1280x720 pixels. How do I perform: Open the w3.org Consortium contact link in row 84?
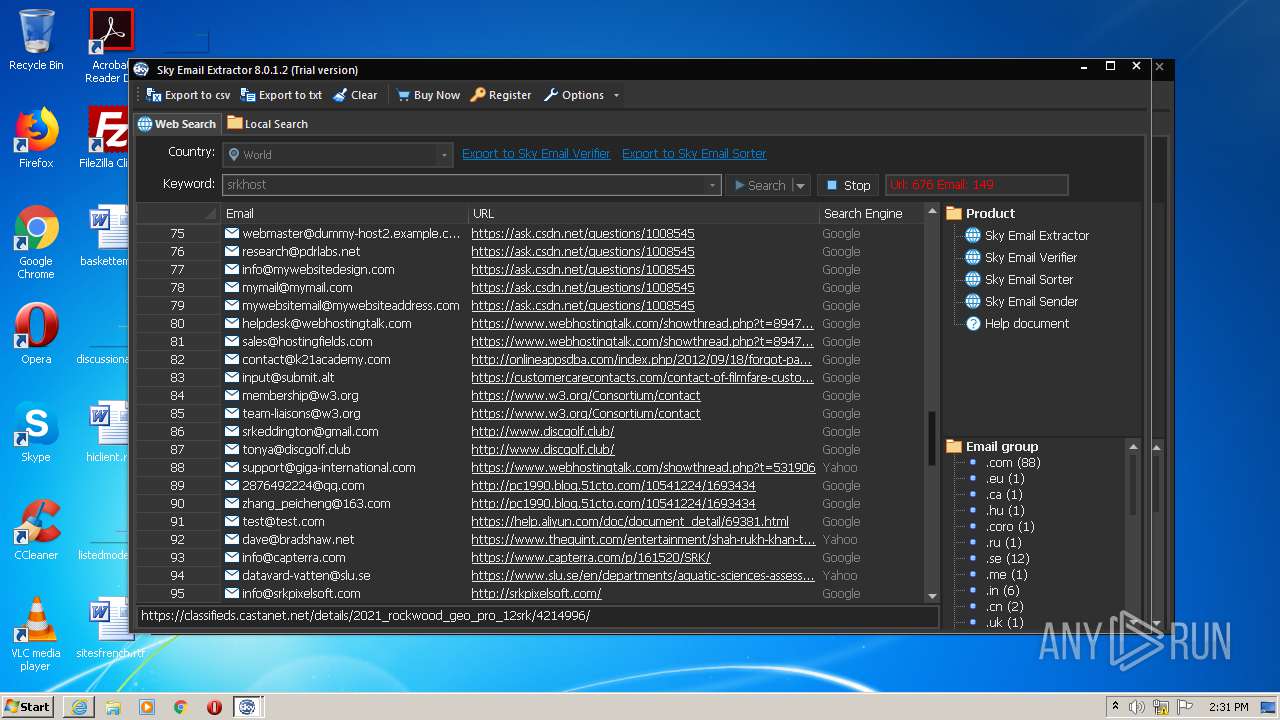[x=586, y=395]
